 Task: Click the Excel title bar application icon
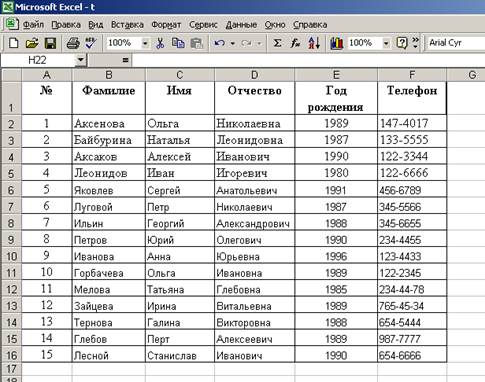click(7, 7)
